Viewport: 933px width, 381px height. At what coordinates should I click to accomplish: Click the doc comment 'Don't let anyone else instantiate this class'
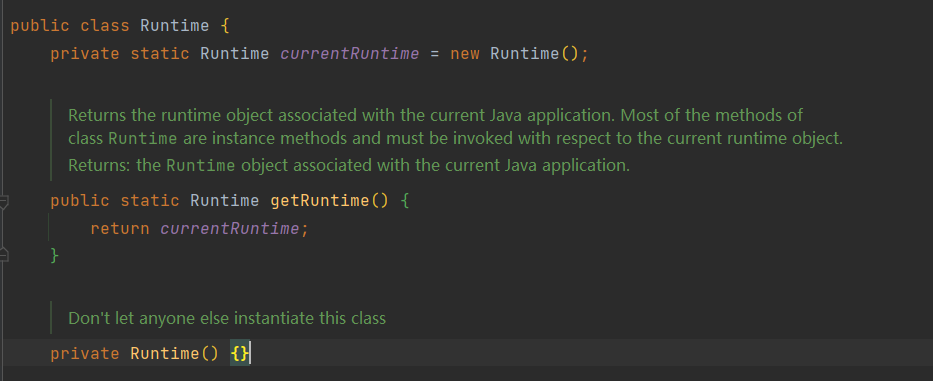click(x=227, y=318)
